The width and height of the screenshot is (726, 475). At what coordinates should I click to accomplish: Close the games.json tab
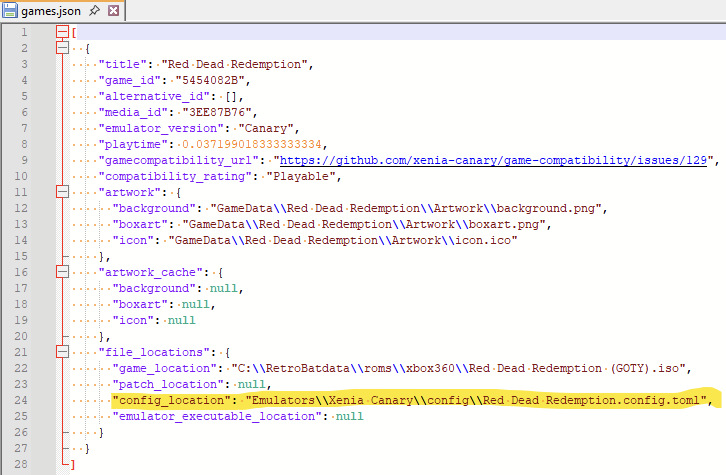click(112, 12)
